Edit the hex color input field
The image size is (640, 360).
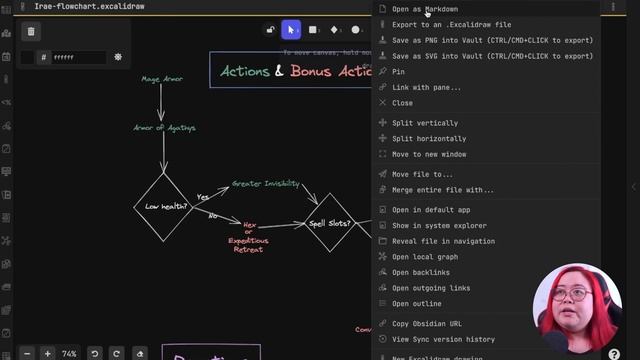click(x=79, y=58)
